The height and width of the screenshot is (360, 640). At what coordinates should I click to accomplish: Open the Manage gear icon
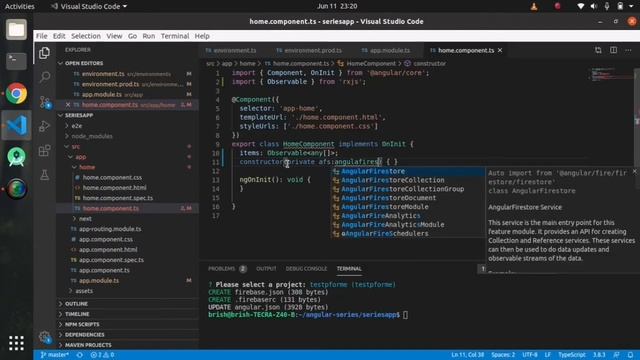[44, 337]
